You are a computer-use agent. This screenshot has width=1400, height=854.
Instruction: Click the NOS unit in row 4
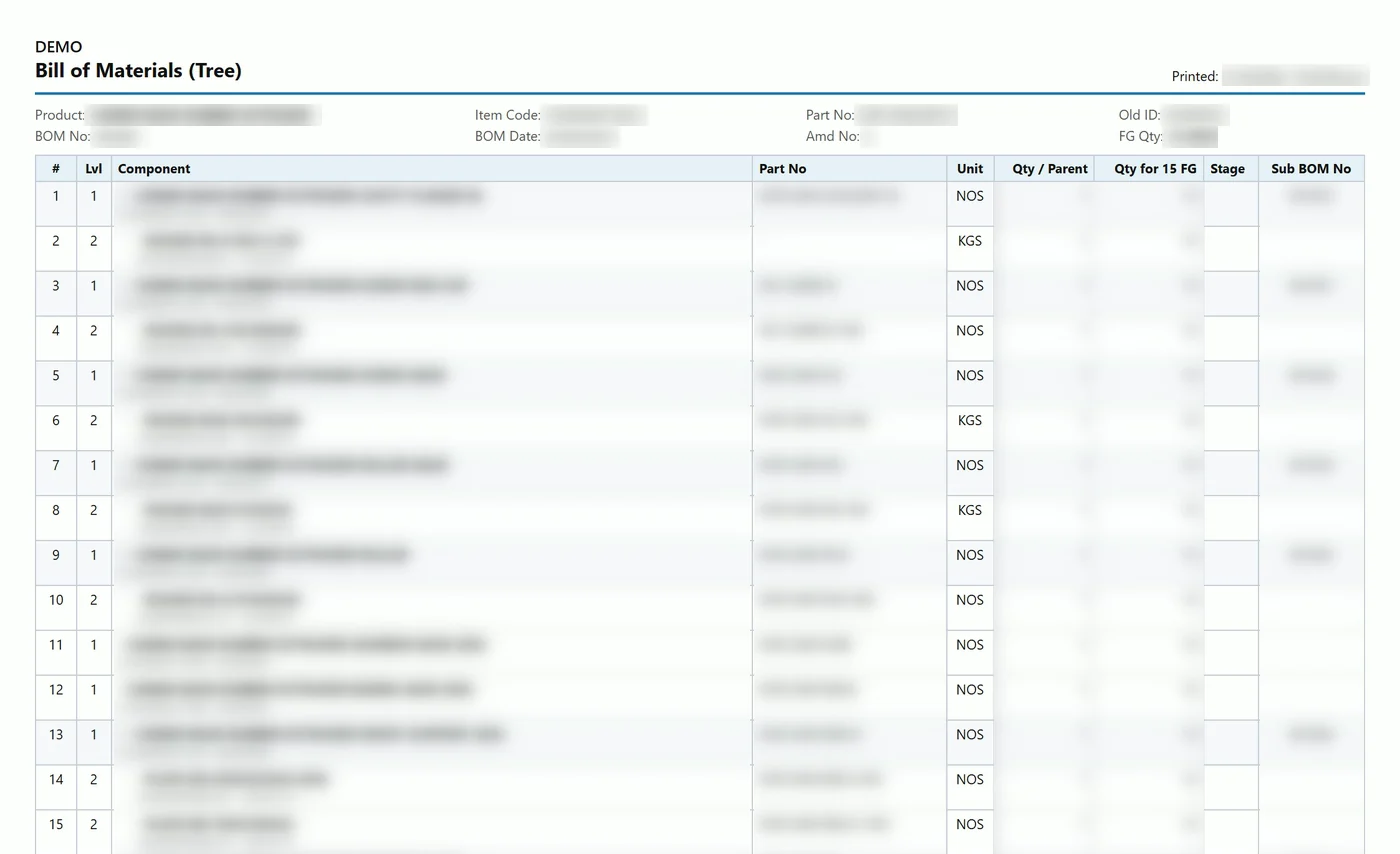point(970,331)
